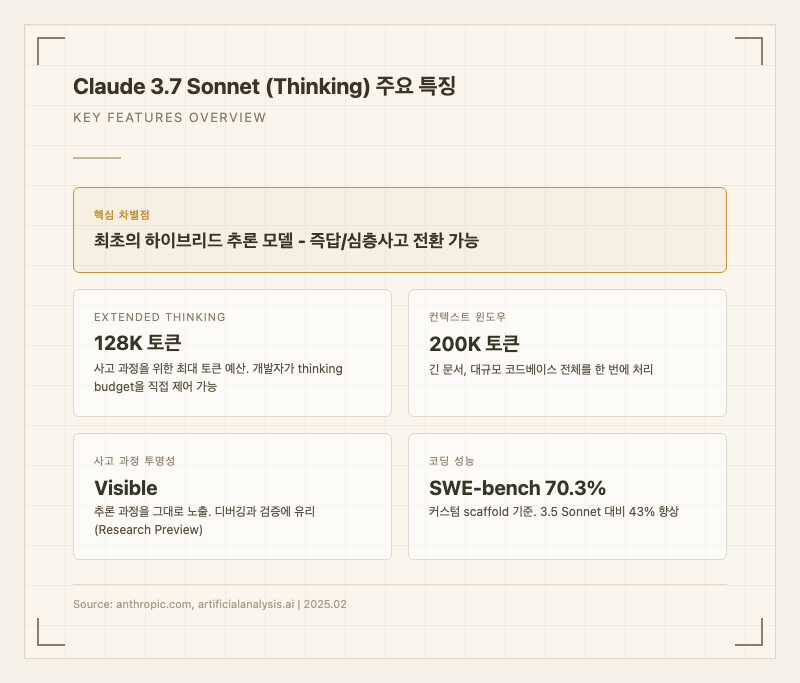Click the short divider line under the subtitle
800x683 pixels.
[x=97, y=158]
